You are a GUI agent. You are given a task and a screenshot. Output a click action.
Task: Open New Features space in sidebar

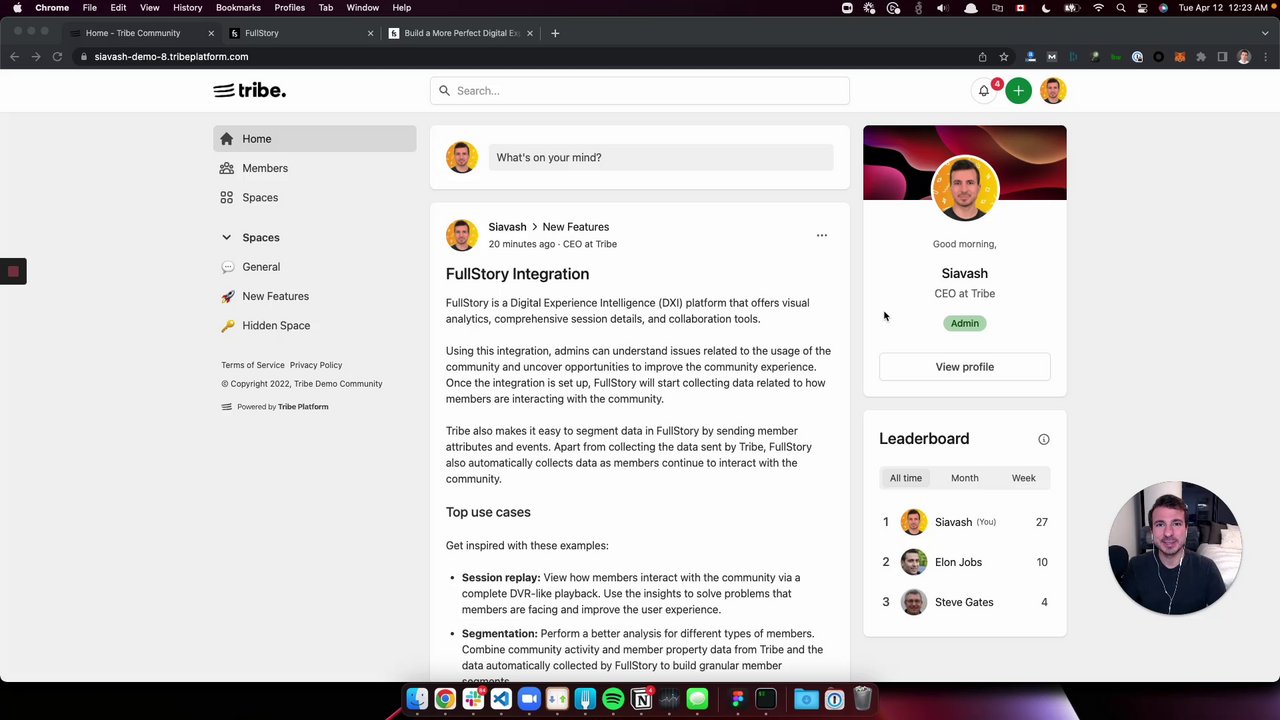point(314,296)
